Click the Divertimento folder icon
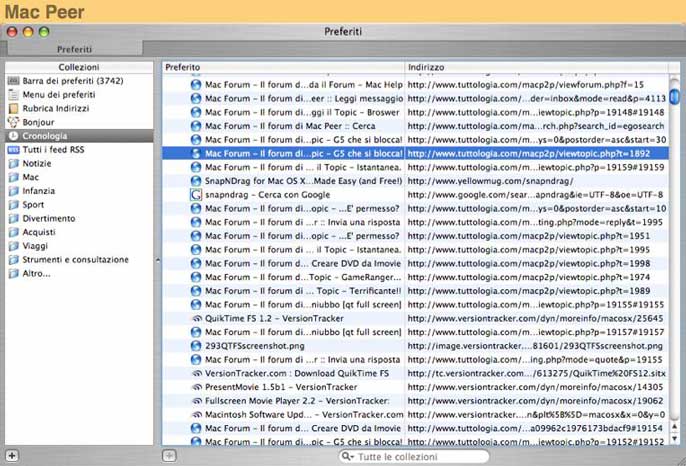 pyautogui.click(x=14, y=218)
